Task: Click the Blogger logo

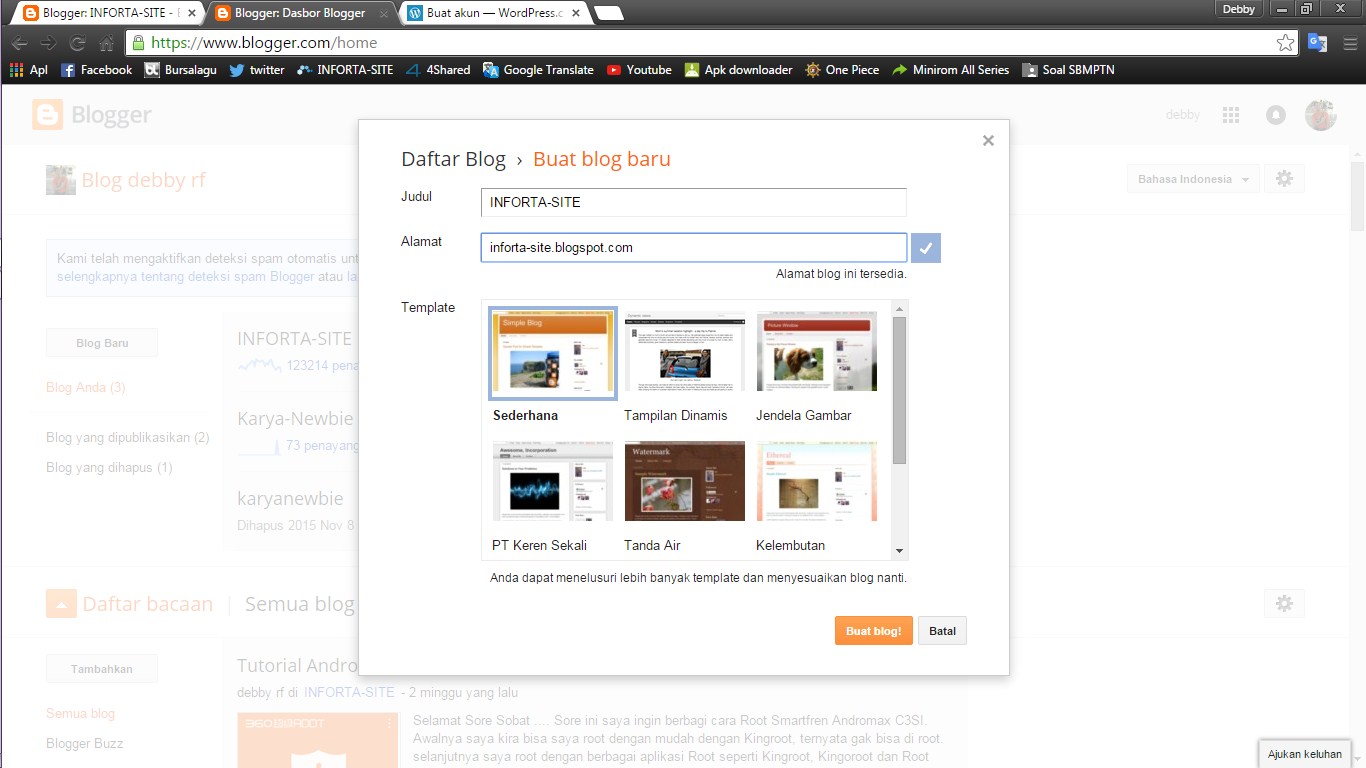Action: coord(92,115)
